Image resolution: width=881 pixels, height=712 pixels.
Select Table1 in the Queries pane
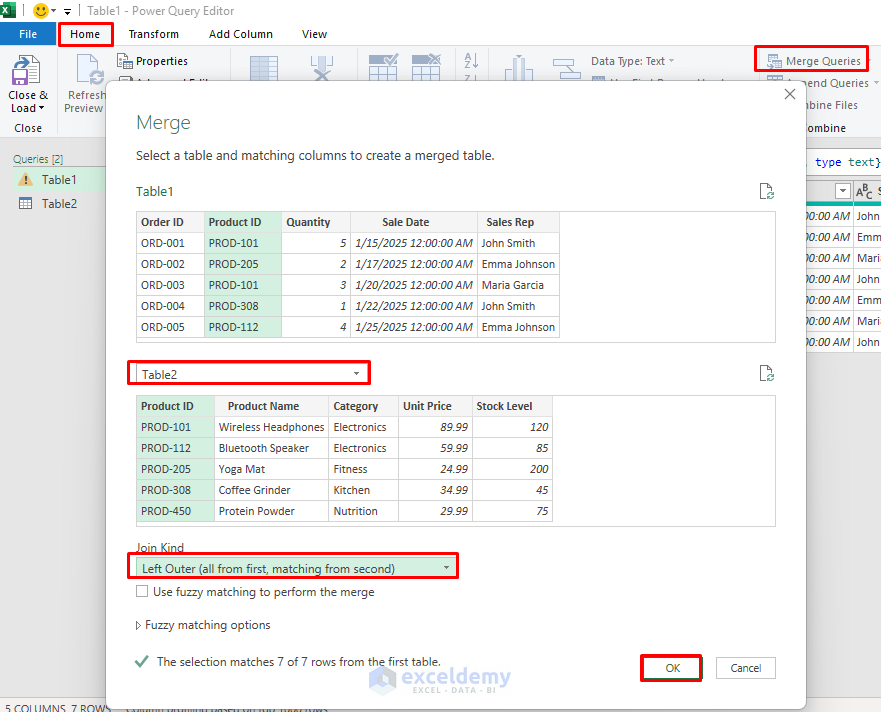[x=59, y=180]
